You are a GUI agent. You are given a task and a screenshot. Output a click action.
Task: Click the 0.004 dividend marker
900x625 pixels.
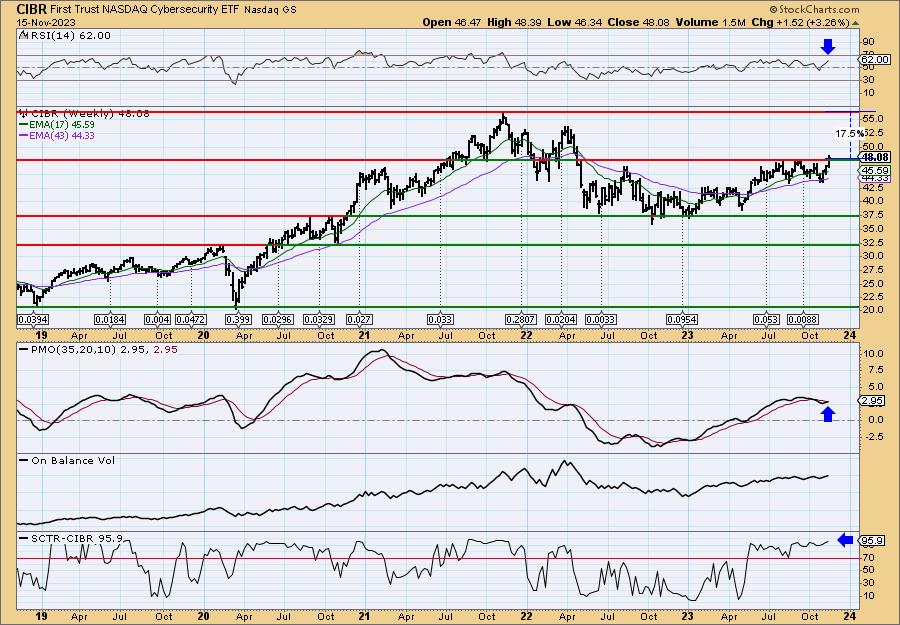tap(157, 320)
